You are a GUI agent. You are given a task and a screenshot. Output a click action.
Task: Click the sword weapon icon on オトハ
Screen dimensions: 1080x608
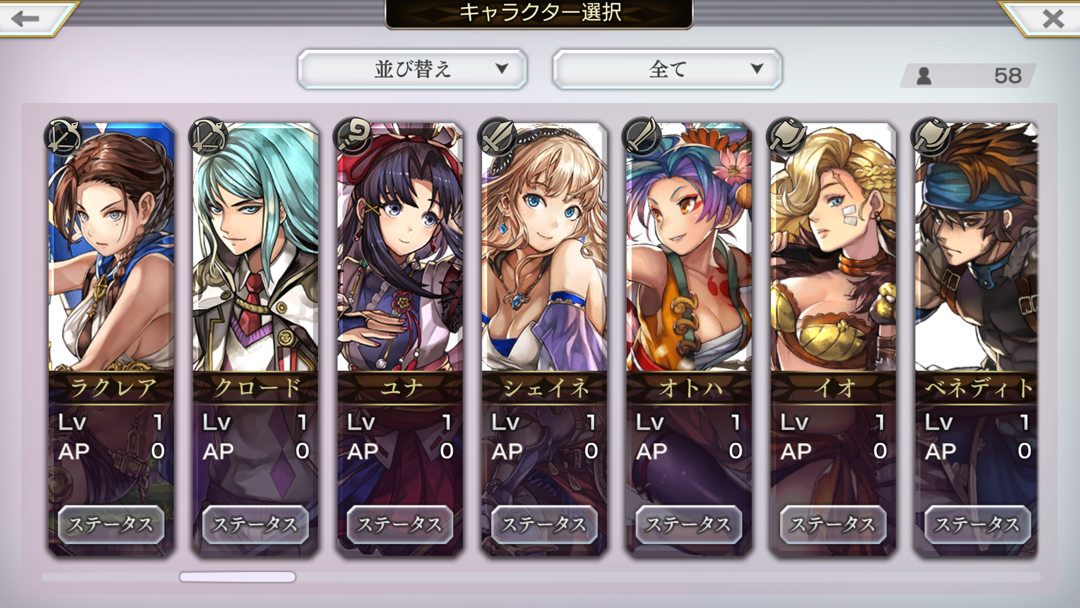click(x=641, y=136)
